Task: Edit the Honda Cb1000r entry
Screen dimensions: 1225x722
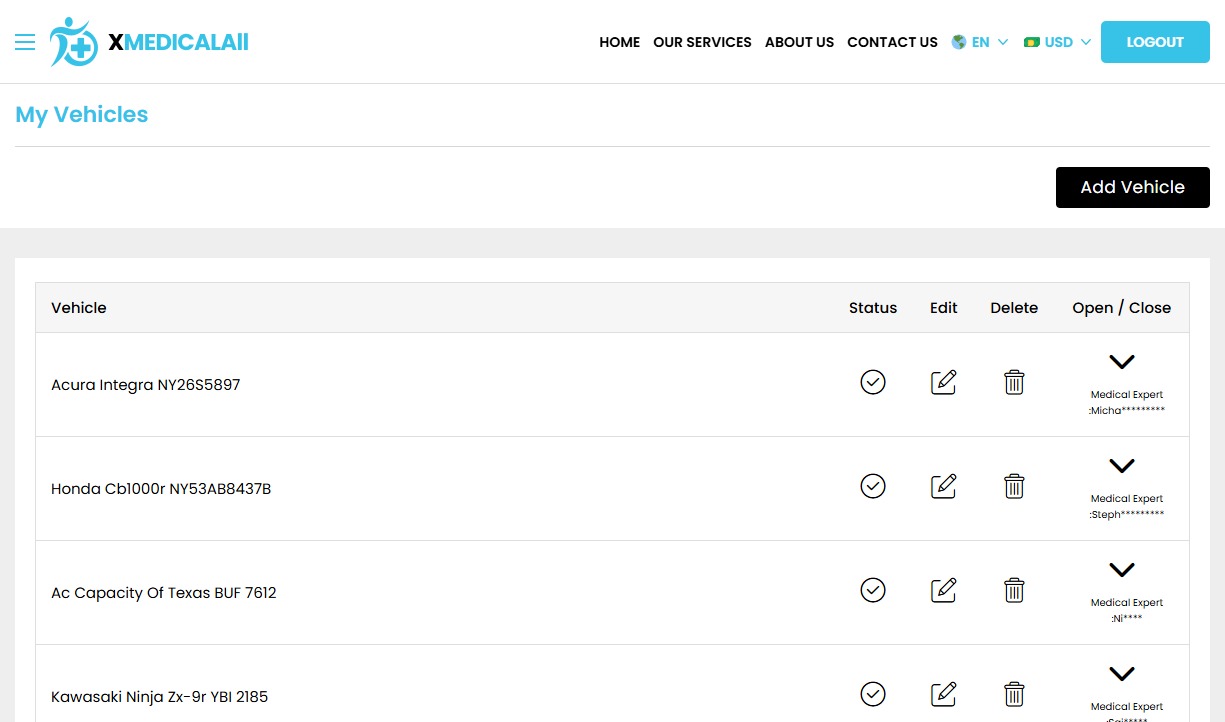Action: click(943, 487)
